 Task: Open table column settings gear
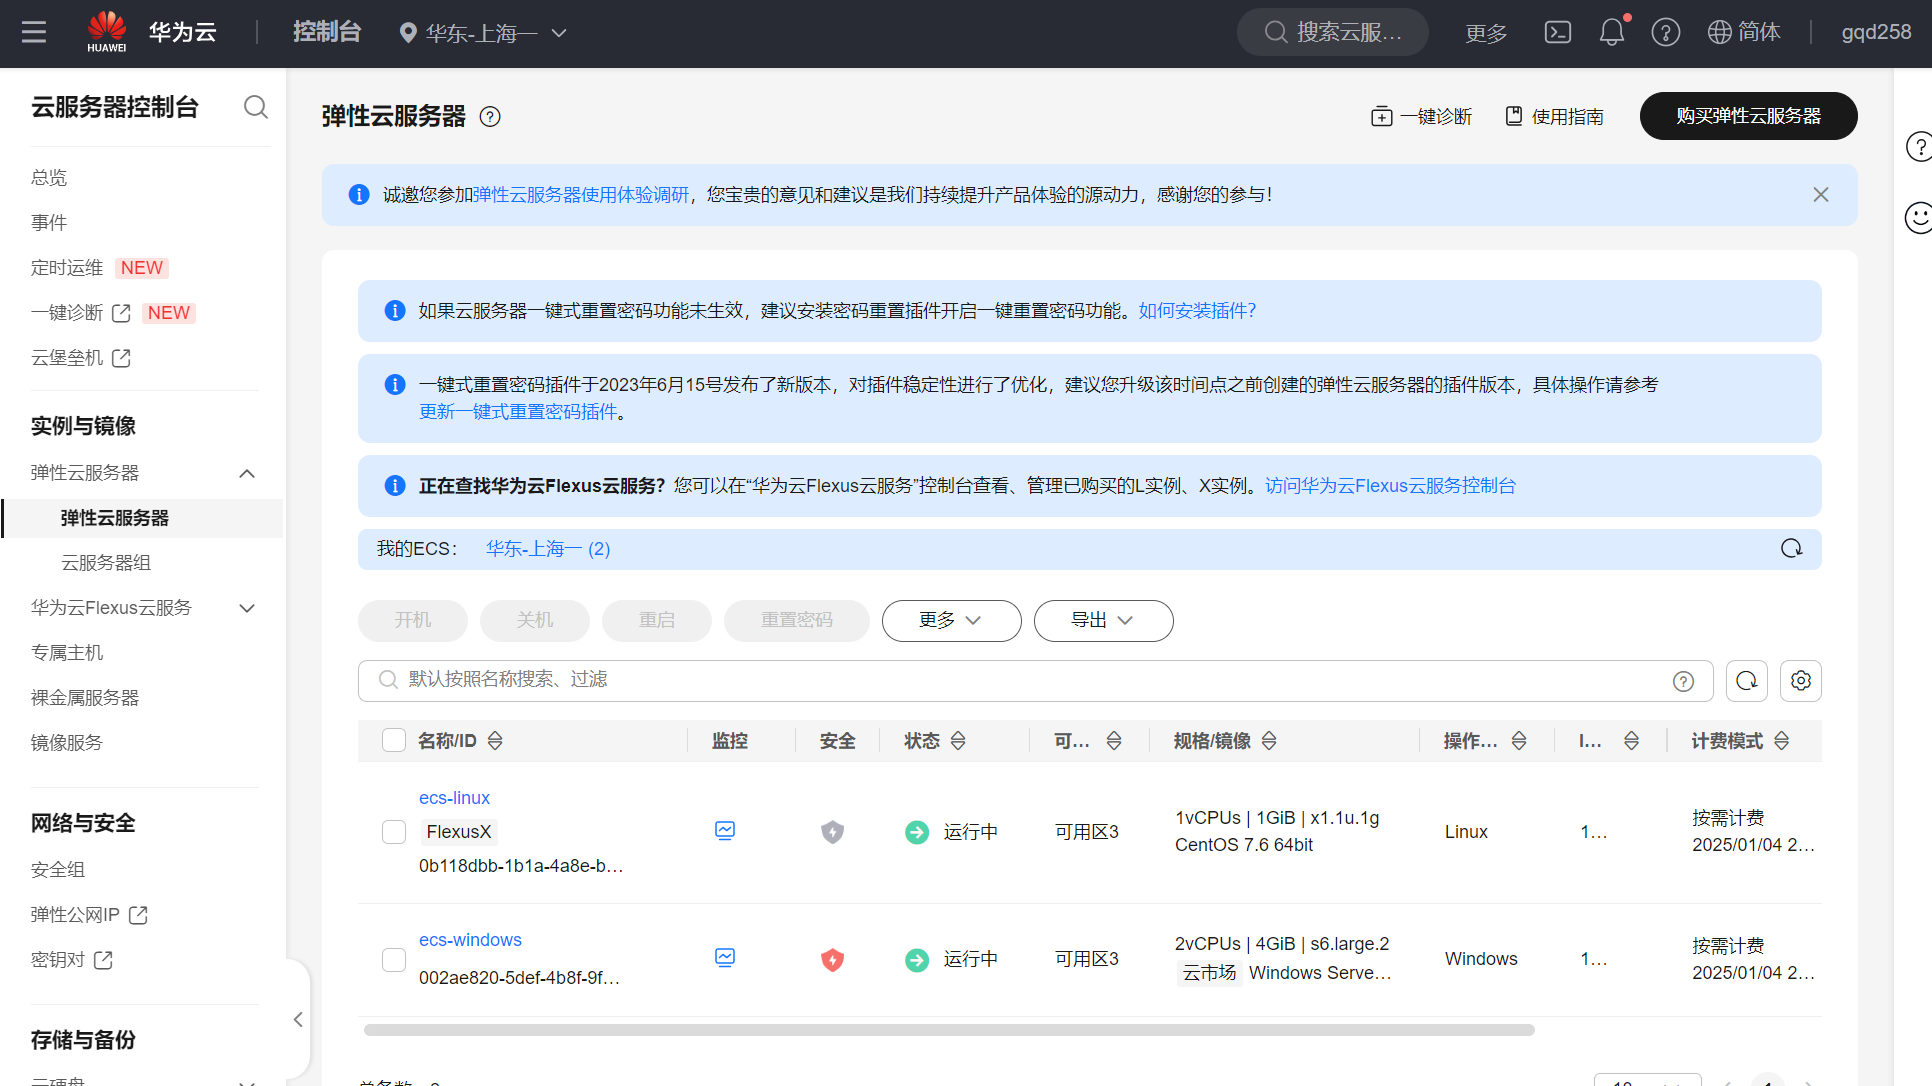[1801, 681]
